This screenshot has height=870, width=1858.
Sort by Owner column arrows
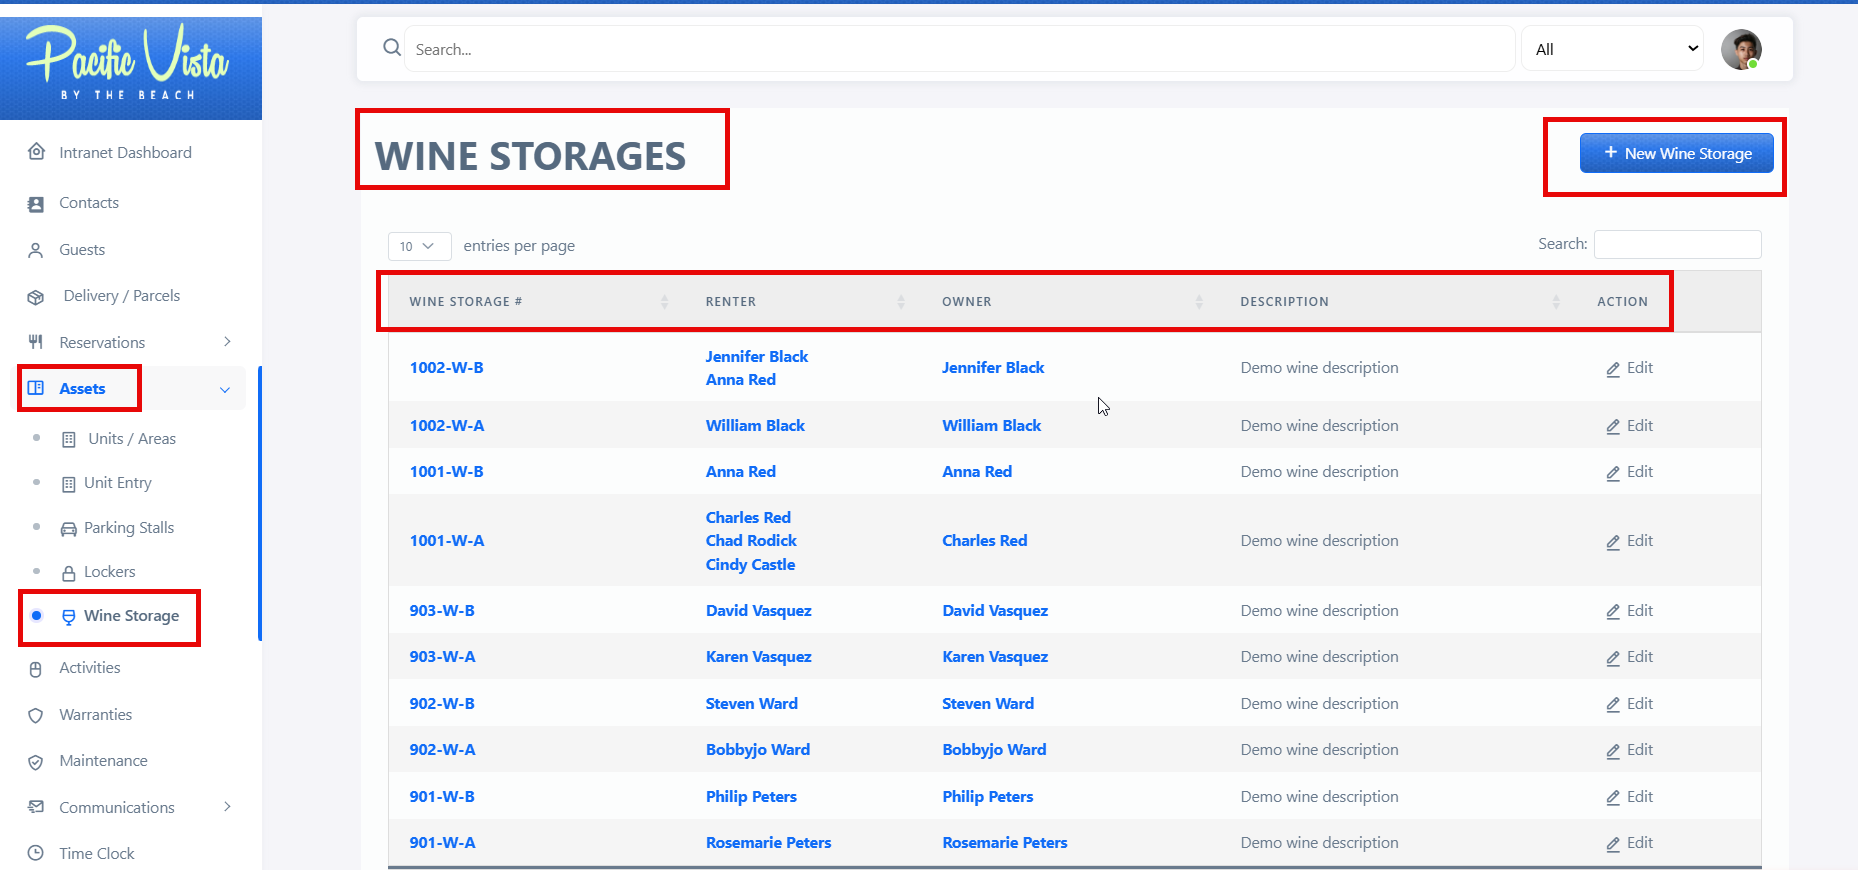click(x=1199, y=301)
